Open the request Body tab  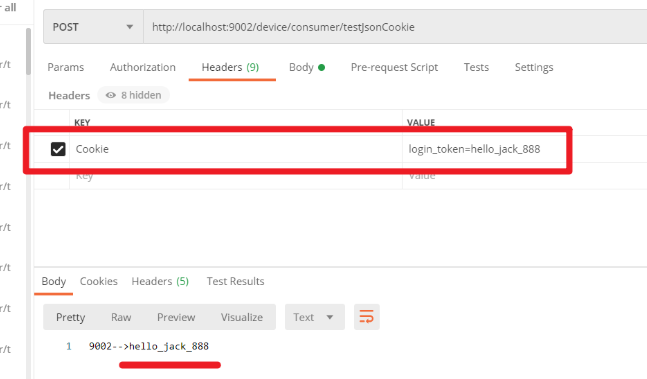point(307,67)
